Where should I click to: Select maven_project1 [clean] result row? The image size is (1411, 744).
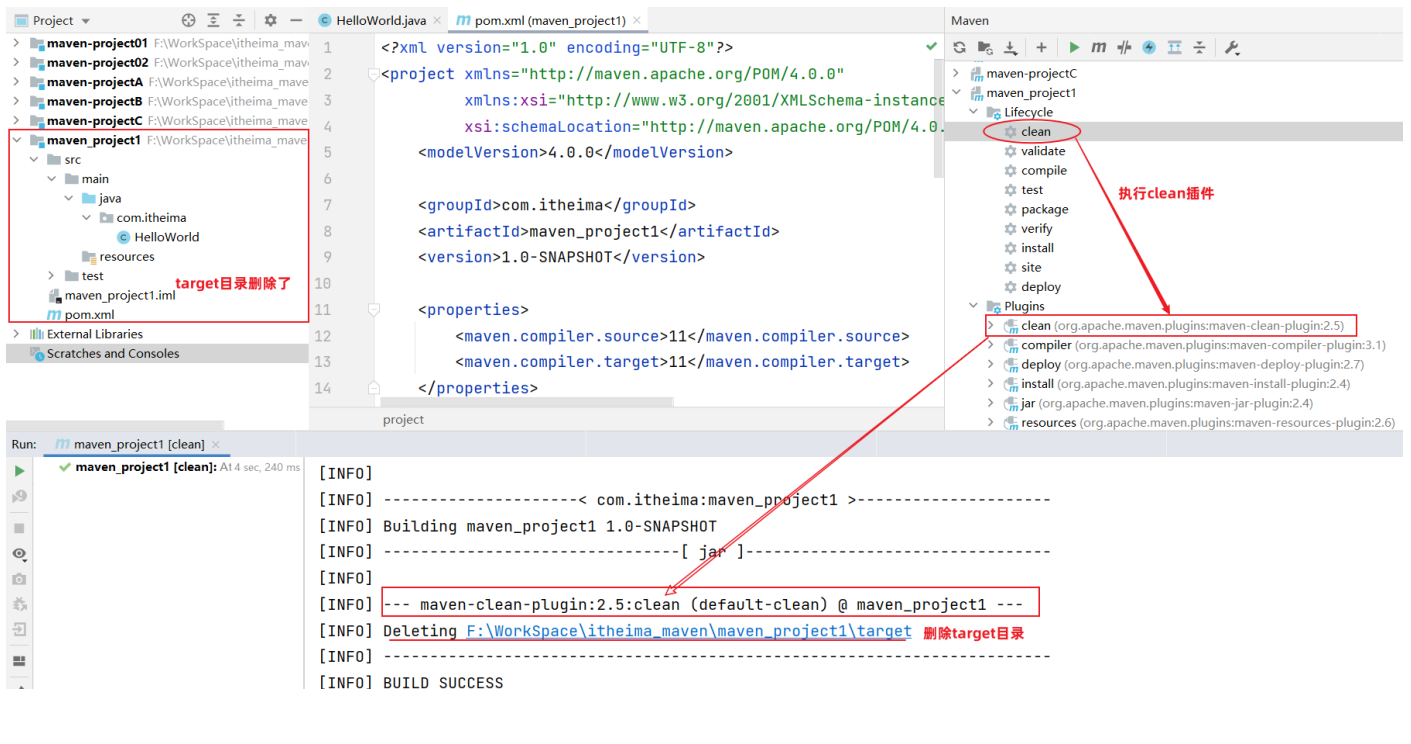click(179, 467)
